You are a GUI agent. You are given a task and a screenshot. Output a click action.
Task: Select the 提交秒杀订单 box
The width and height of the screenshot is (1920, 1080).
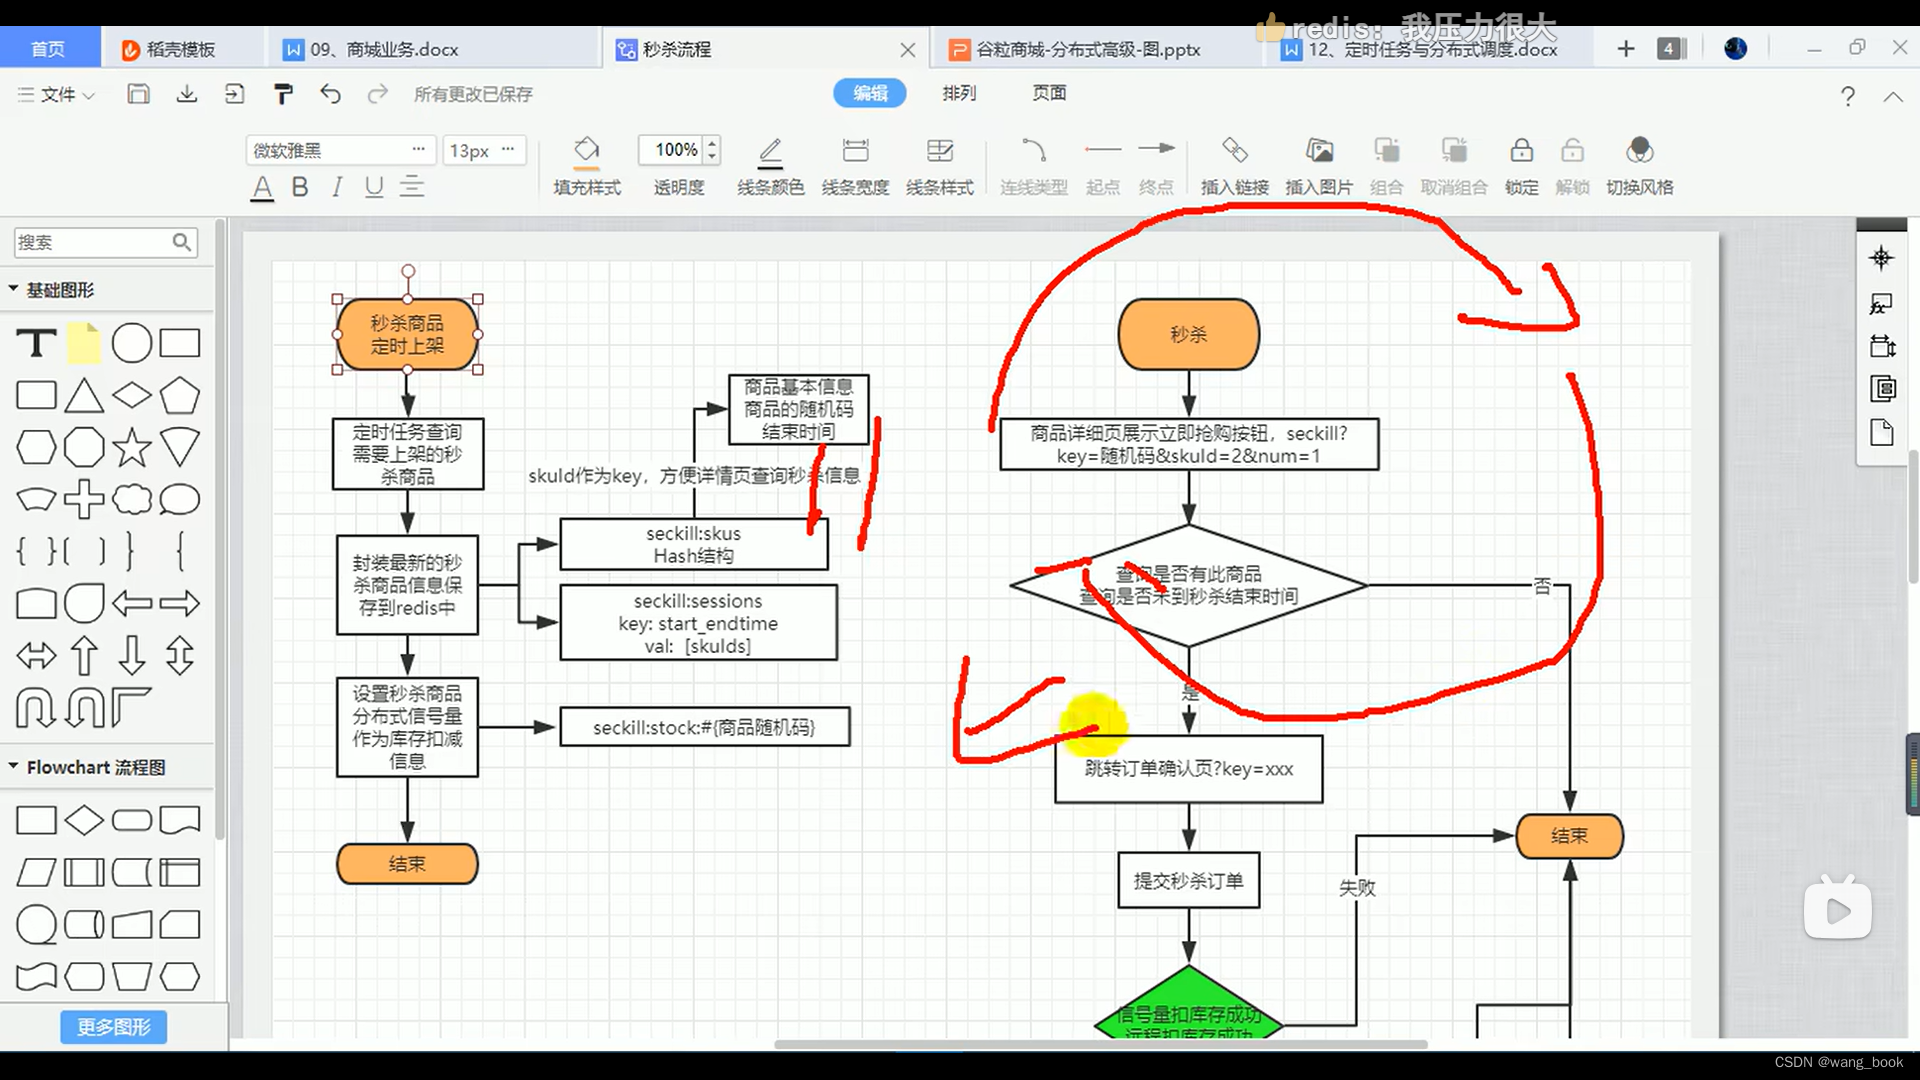tap(1189, 880)
